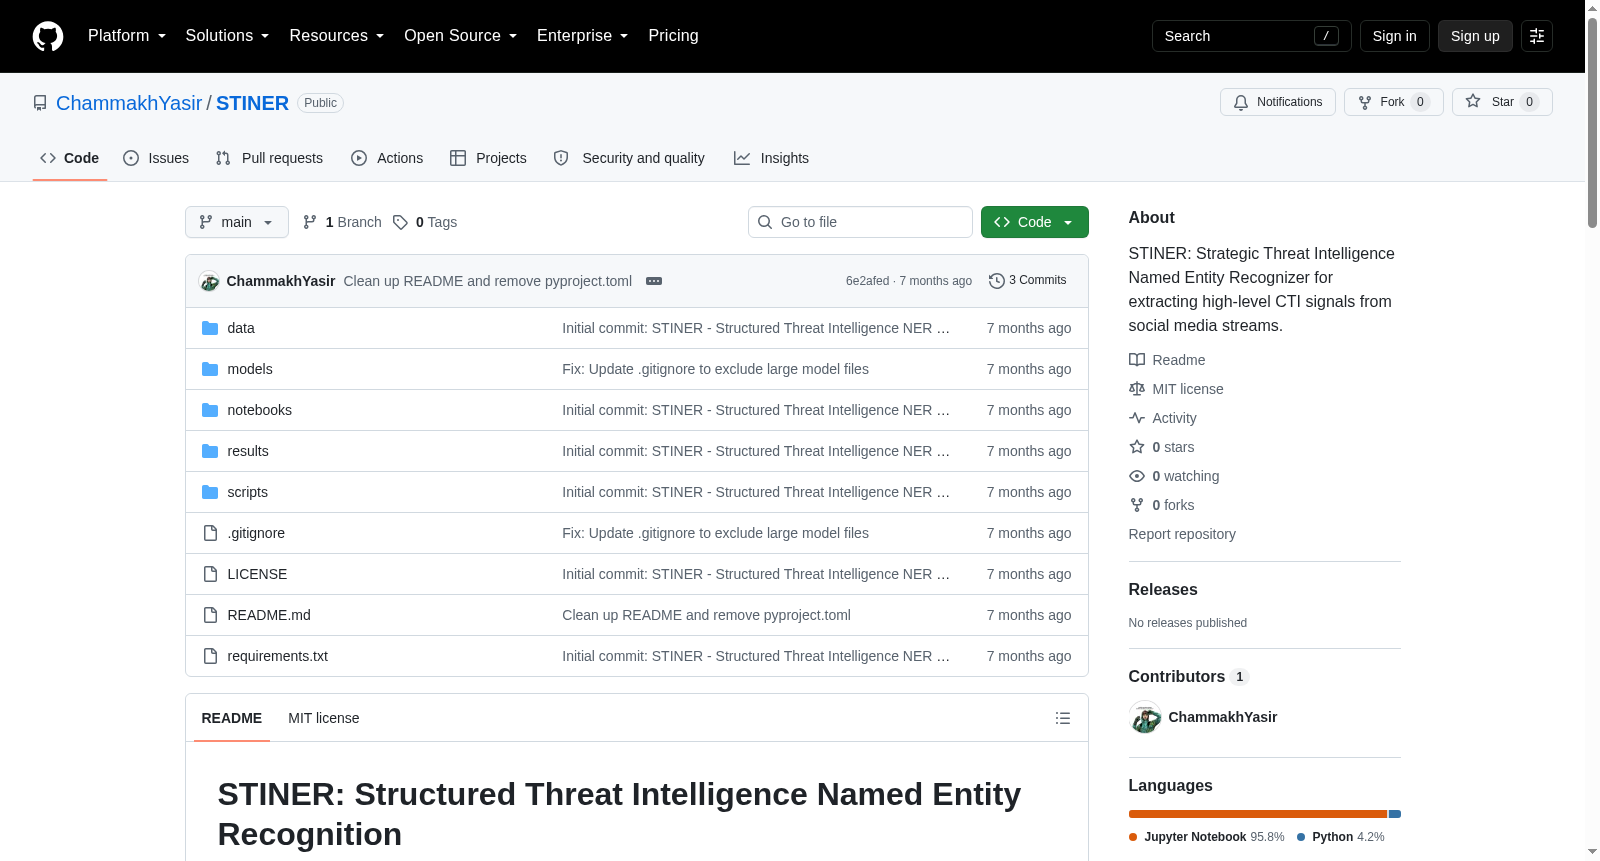
Task: Click the Jupyter Notebook language bar segment
Action: 1258,814
